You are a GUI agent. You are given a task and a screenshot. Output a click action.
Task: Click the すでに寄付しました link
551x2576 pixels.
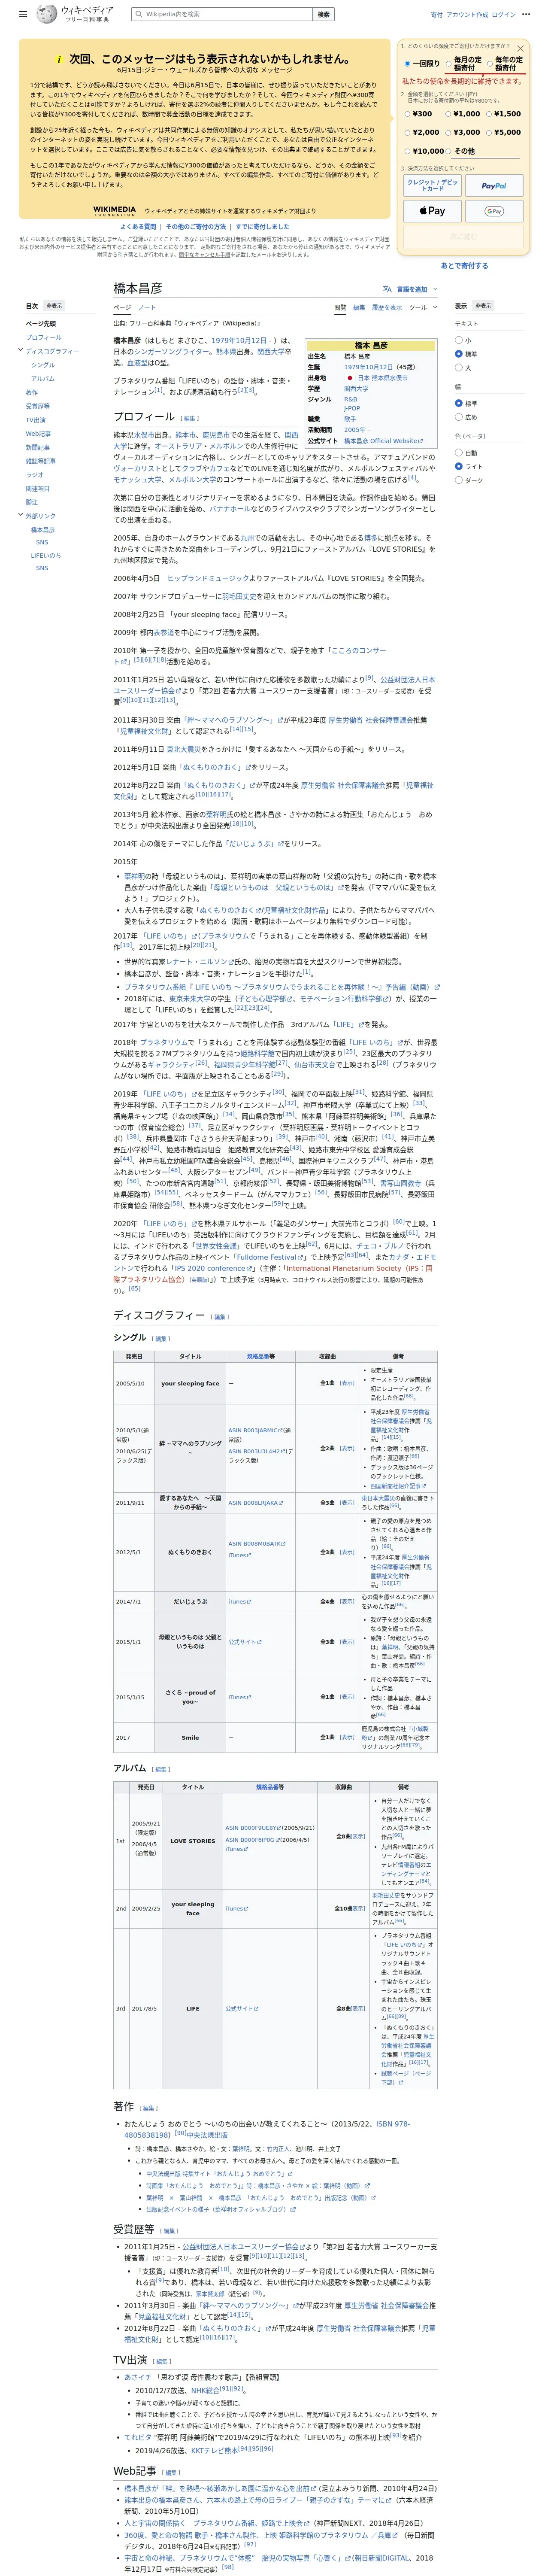click(x=263, y=227)
